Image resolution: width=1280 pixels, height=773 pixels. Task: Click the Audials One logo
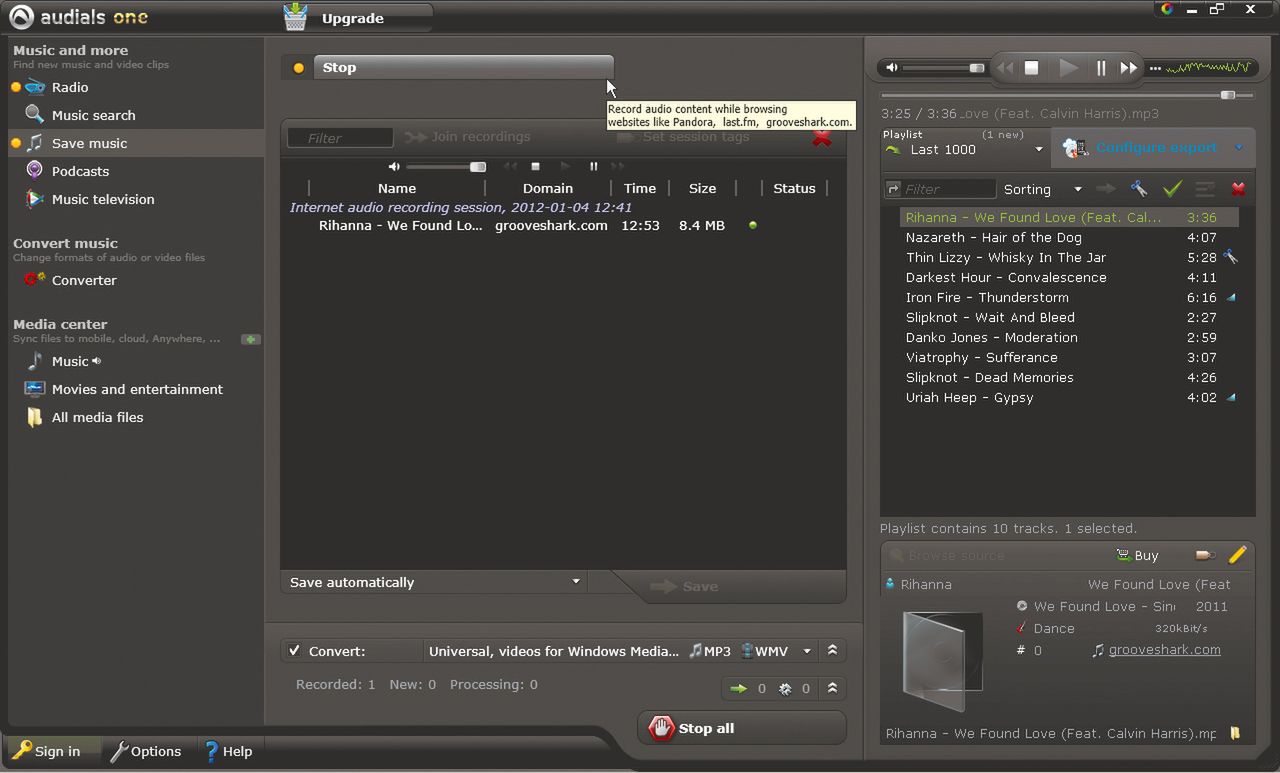click(x=79, y=17)
